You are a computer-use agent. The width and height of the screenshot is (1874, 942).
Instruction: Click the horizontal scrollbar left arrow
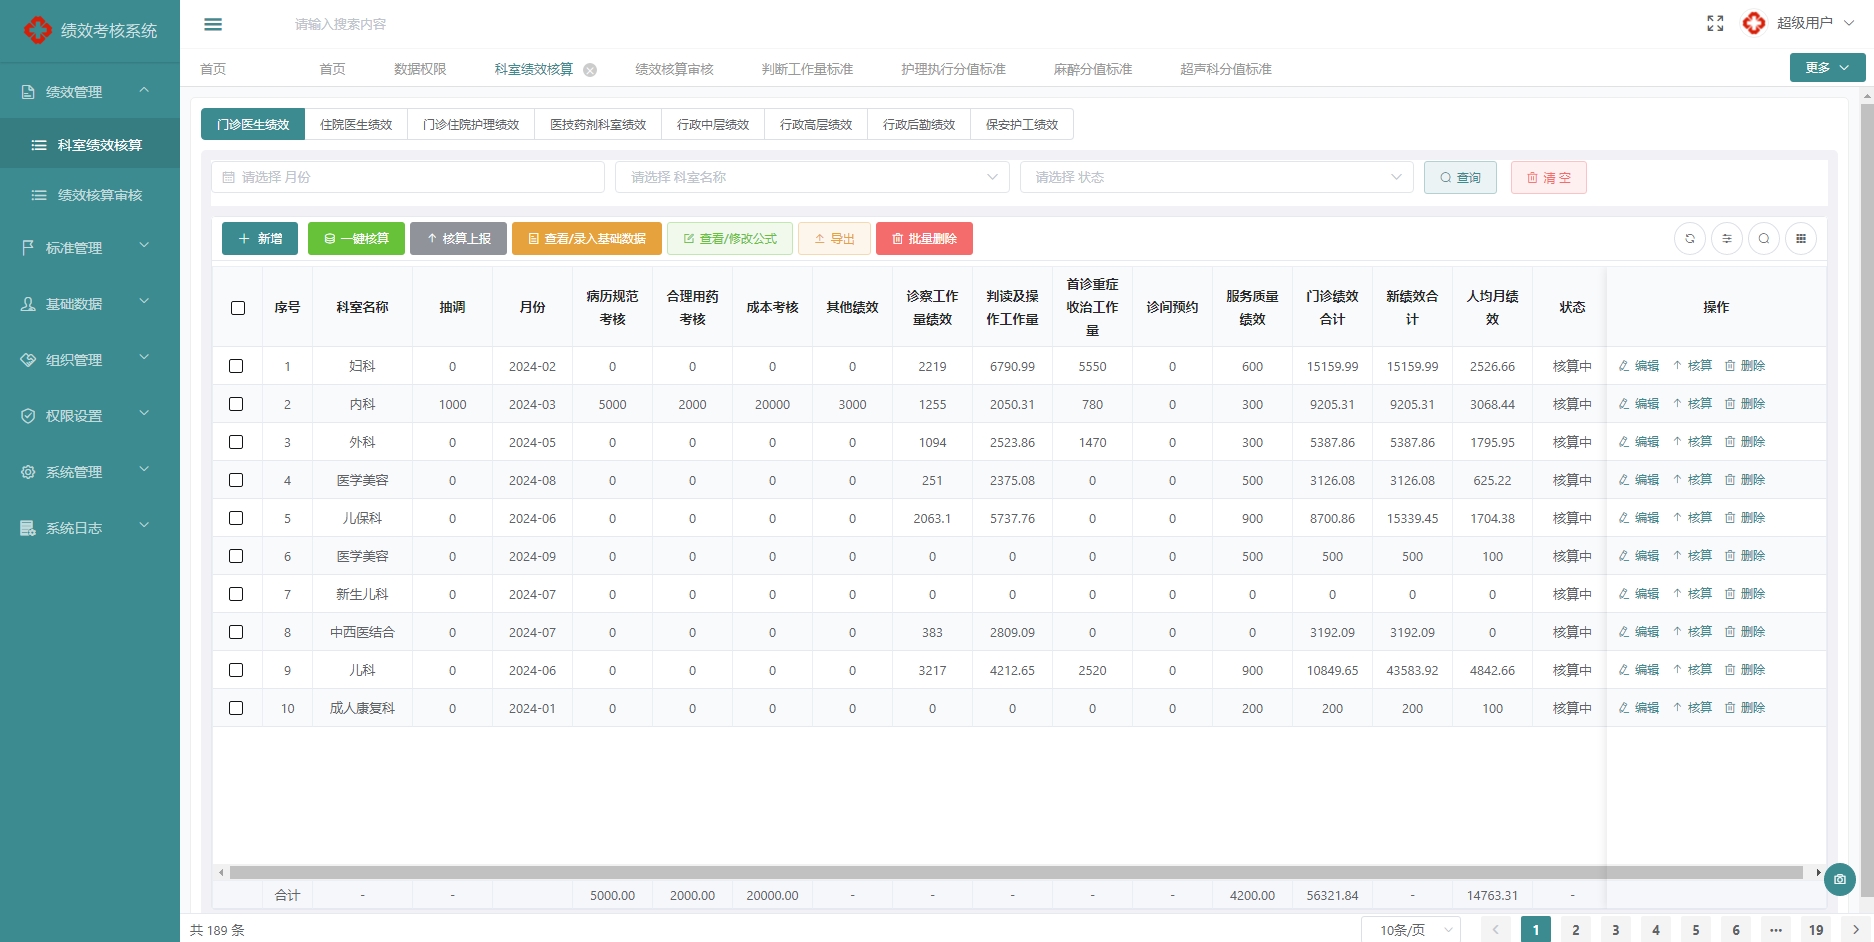221,873
